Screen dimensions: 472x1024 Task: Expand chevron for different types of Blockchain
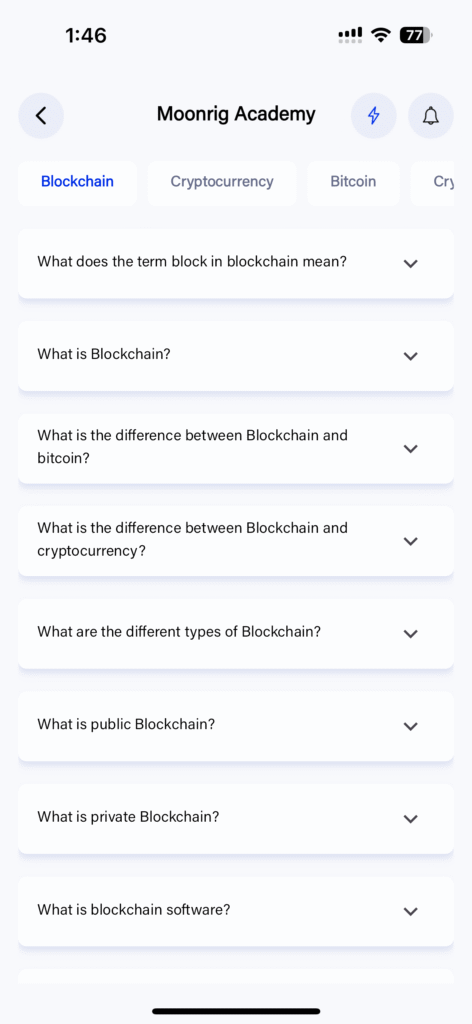tap(411, 633)
